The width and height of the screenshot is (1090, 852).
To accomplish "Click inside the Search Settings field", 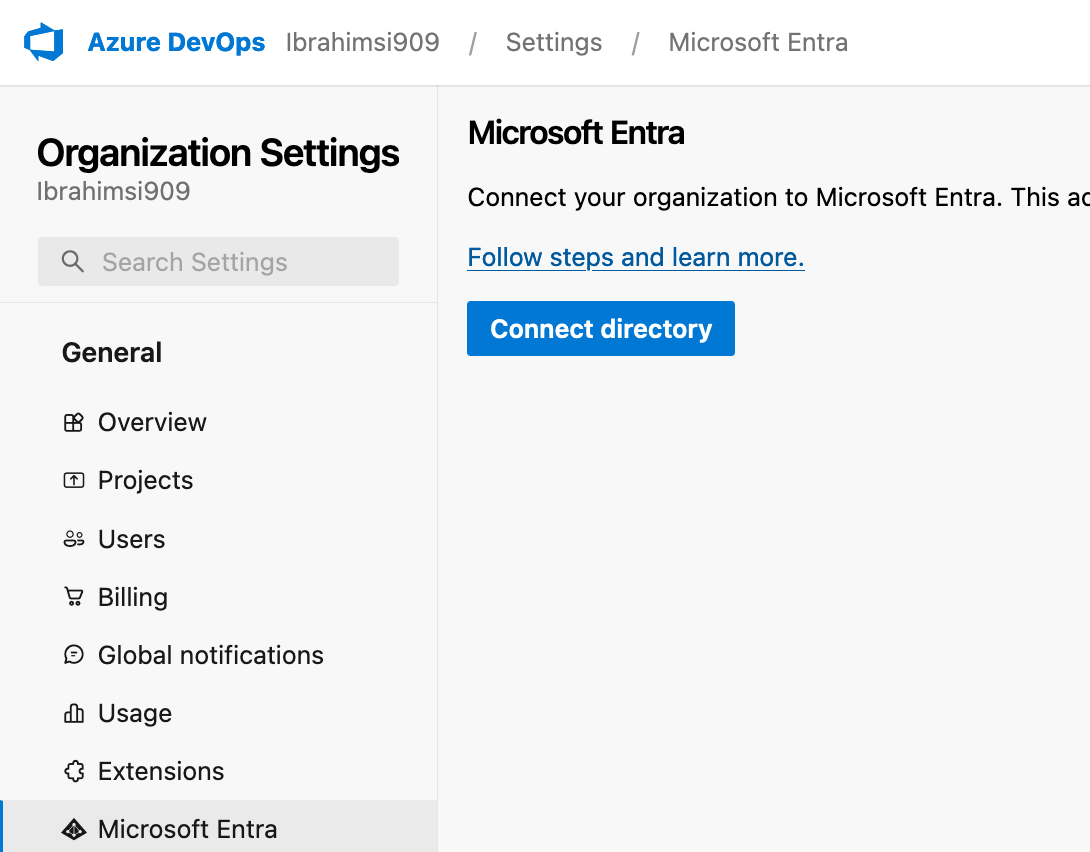I will click(218, 261).
